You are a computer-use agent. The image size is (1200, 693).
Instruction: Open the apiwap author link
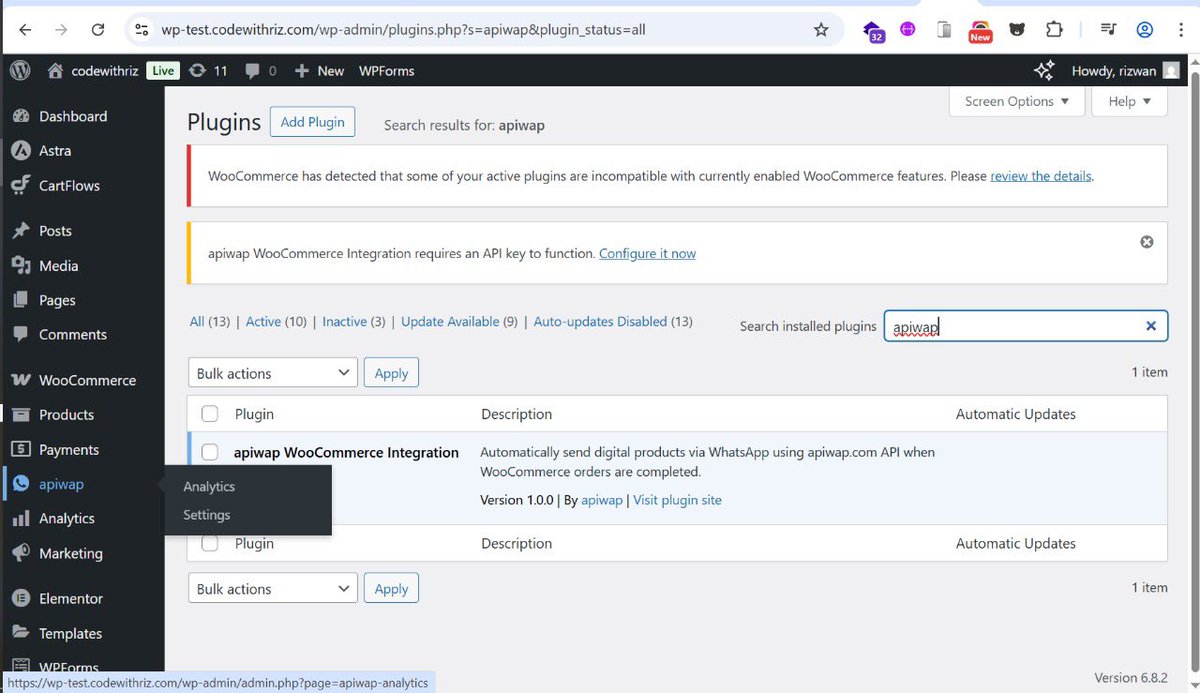602,500
